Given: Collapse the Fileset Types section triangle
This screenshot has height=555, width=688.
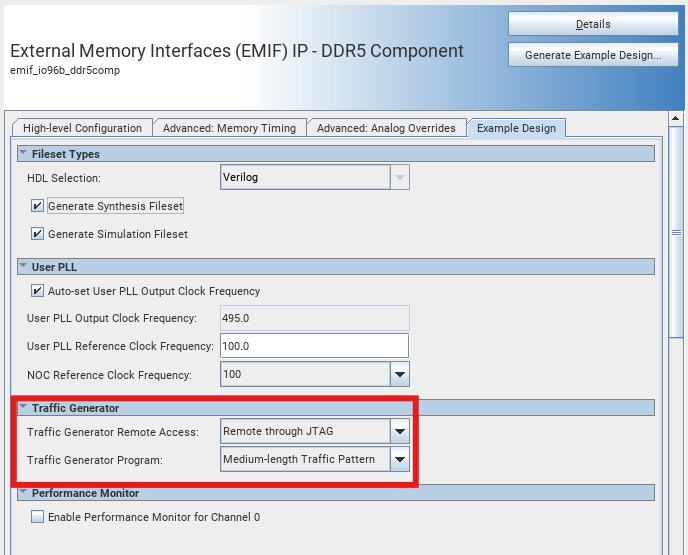Looking at the screenshot, I should [23, 154].
